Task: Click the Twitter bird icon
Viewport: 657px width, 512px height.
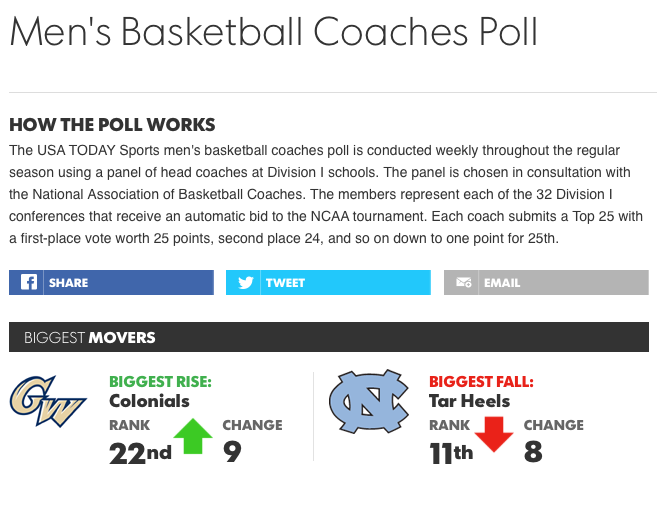Action: (246, 282)
